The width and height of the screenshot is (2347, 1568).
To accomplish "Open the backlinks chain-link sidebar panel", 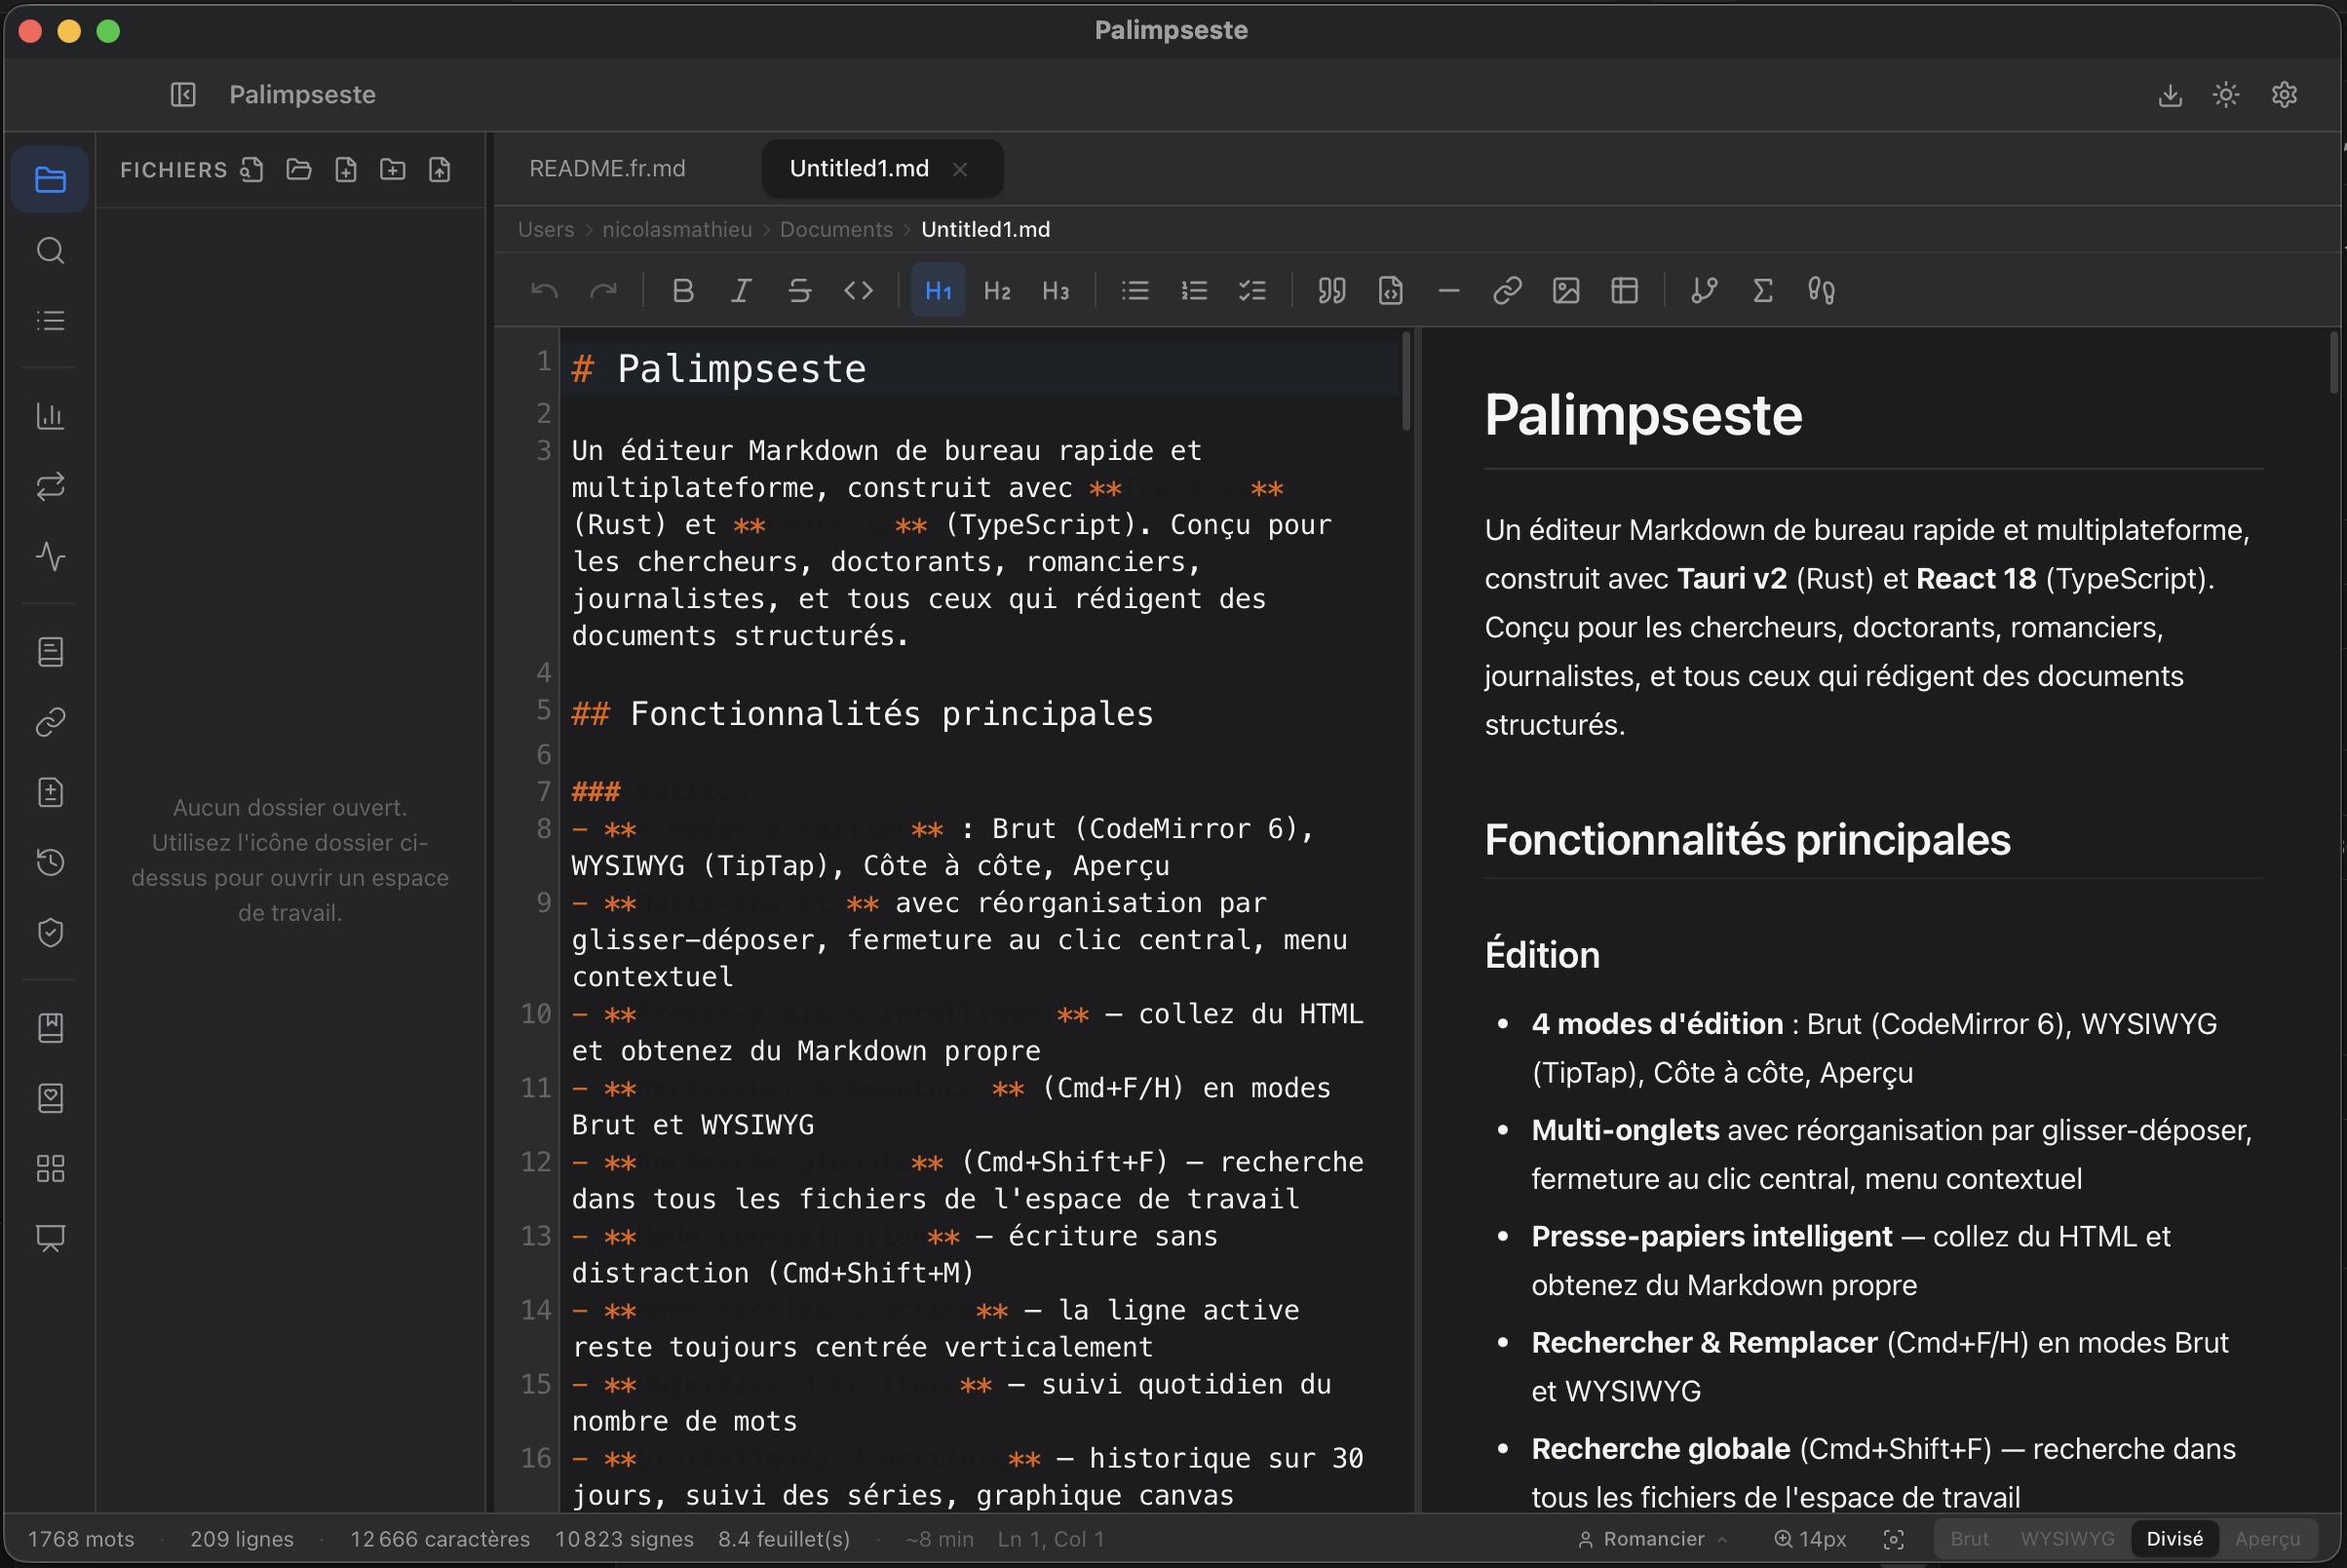I will tap(50, 722).
